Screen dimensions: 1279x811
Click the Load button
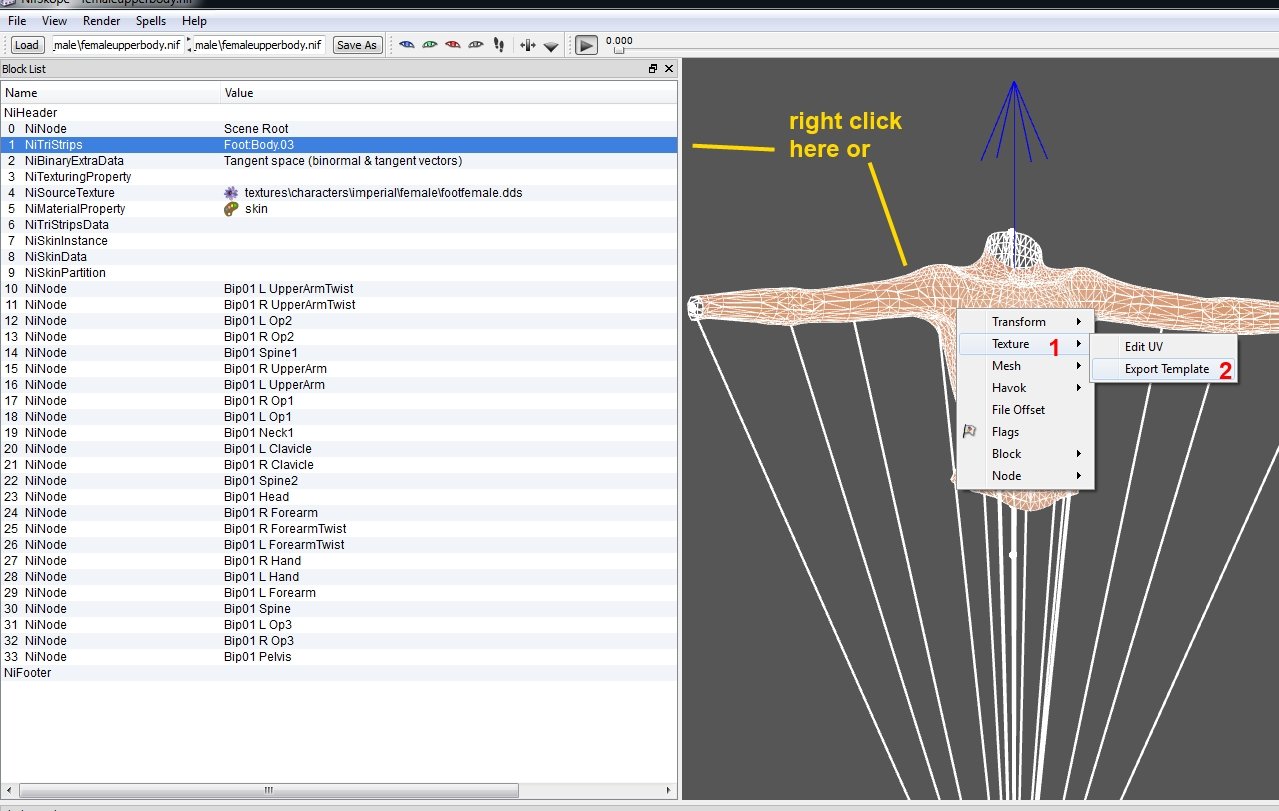pos(27,45)
